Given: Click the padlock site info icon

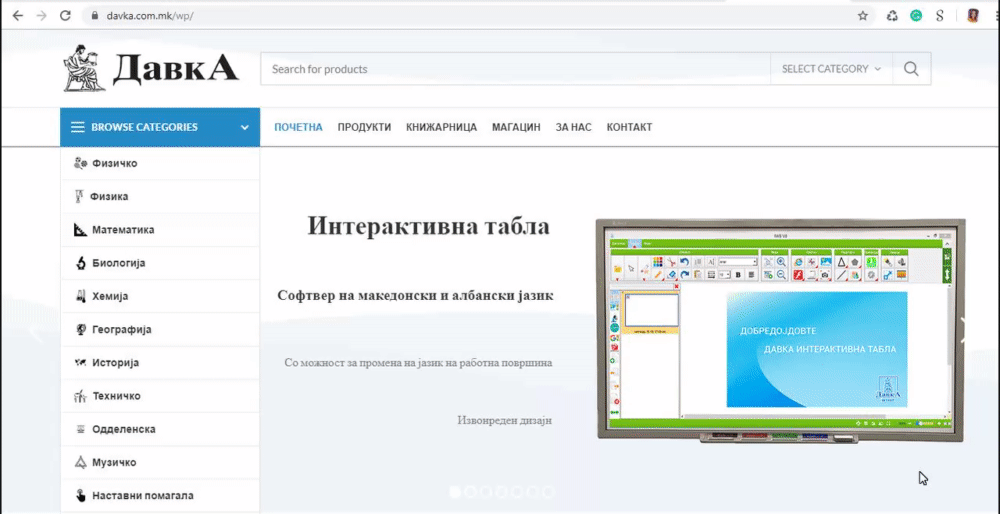Looking at the screenshot, I should pyautogui.click(x=95, y=16).
